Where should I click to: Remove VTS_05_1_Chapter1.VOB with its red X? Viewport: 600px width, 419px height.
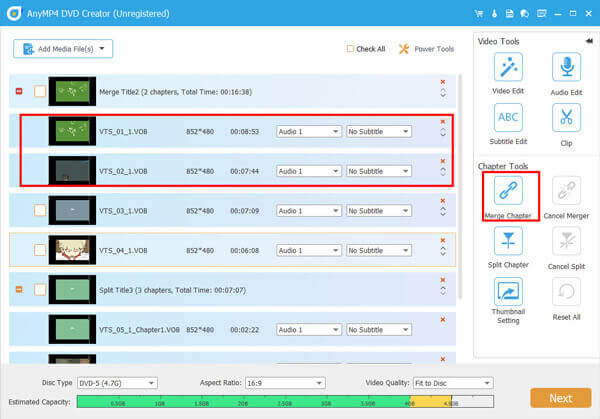point(443,320)
